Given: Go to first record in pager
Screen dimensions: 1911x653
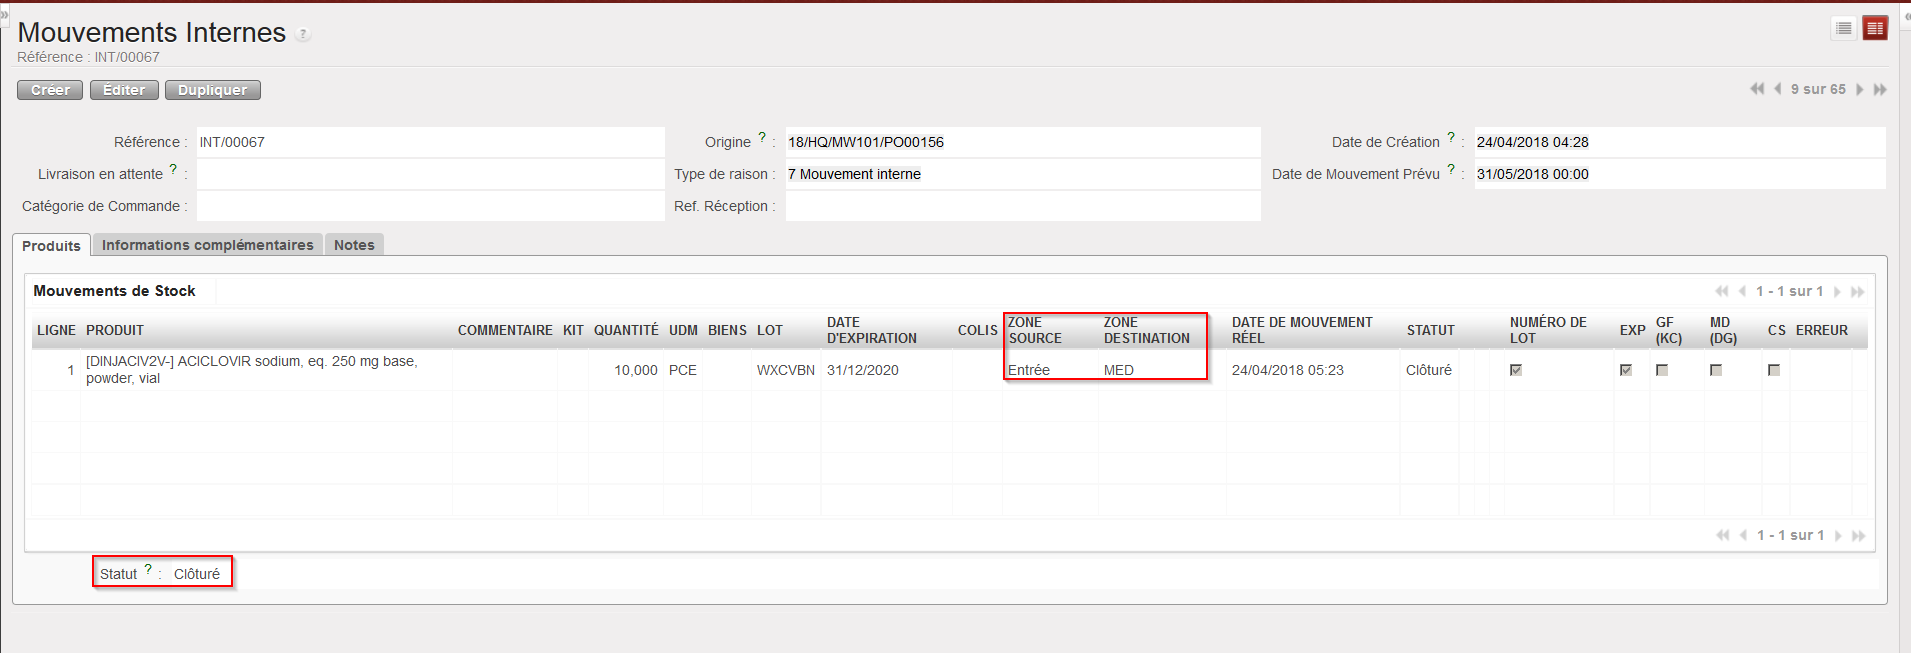Looking at the screenshot, I should [x=1757, y=89].
